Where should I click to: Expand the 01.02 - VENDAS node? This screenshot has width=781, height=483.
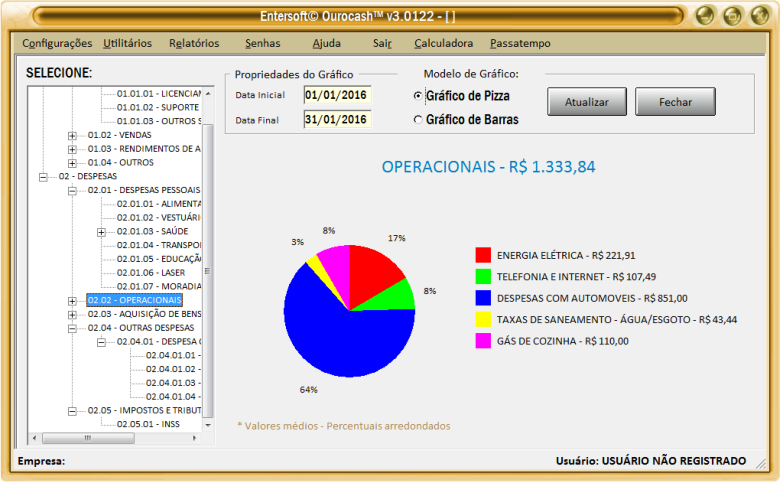point(72,135)
